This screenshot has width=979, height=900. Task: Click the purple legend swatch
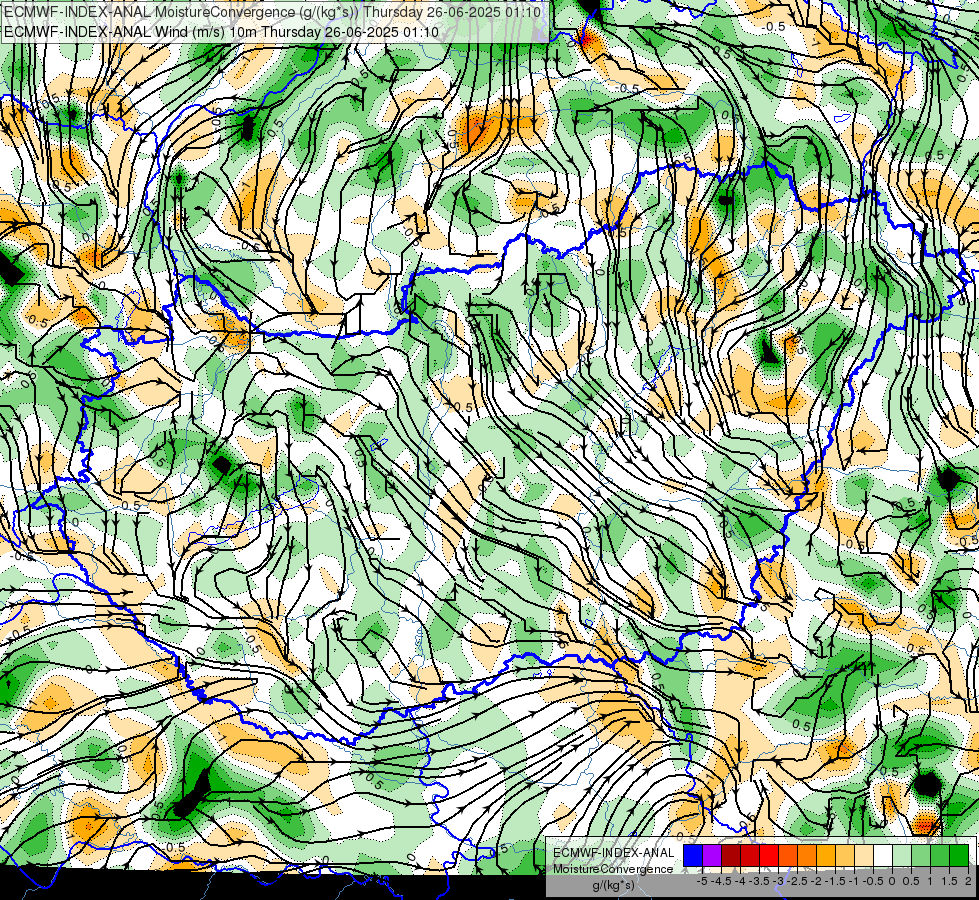coord(712,856)
